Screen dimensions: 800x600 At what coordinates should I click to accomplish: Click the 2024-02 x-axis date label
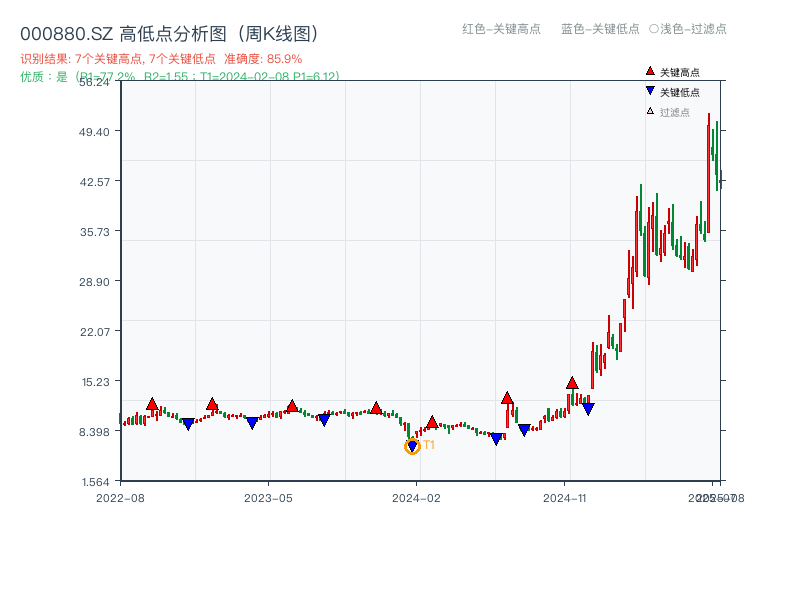pos(416,498)
